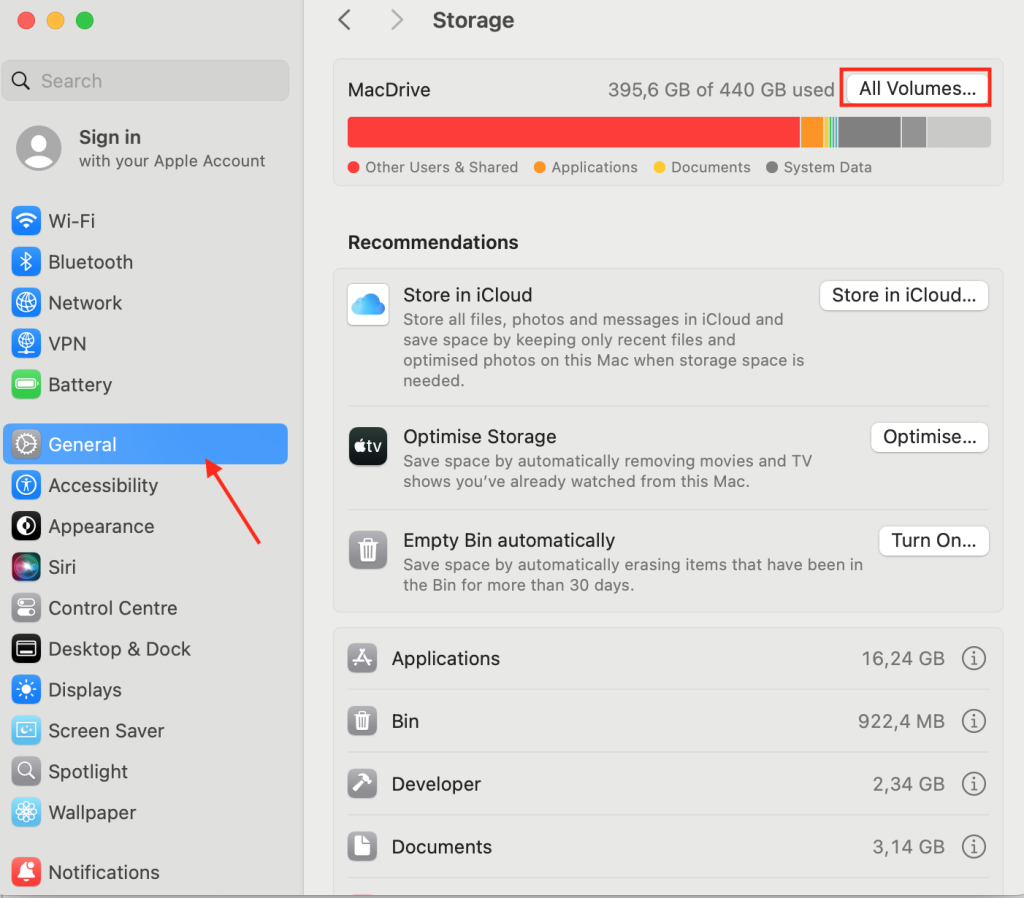
Task: Click the "MacDrive" volume name
Action: point(389,89)
